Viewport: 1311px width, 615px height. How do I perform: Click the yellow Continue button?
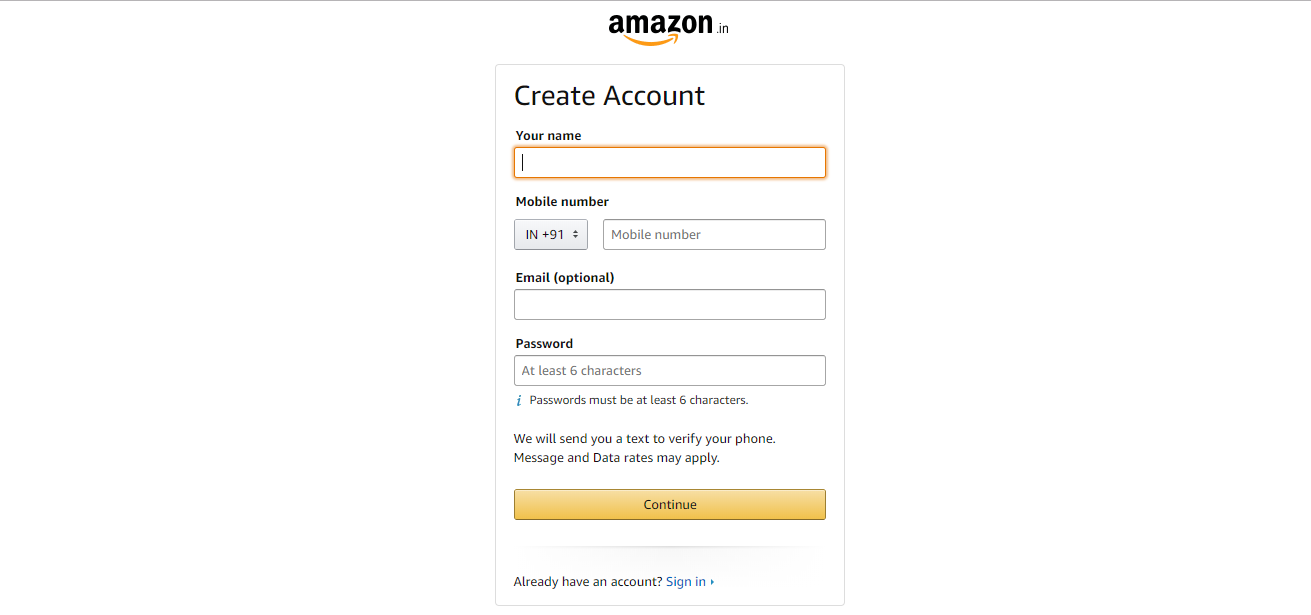[x=670, y=505]
